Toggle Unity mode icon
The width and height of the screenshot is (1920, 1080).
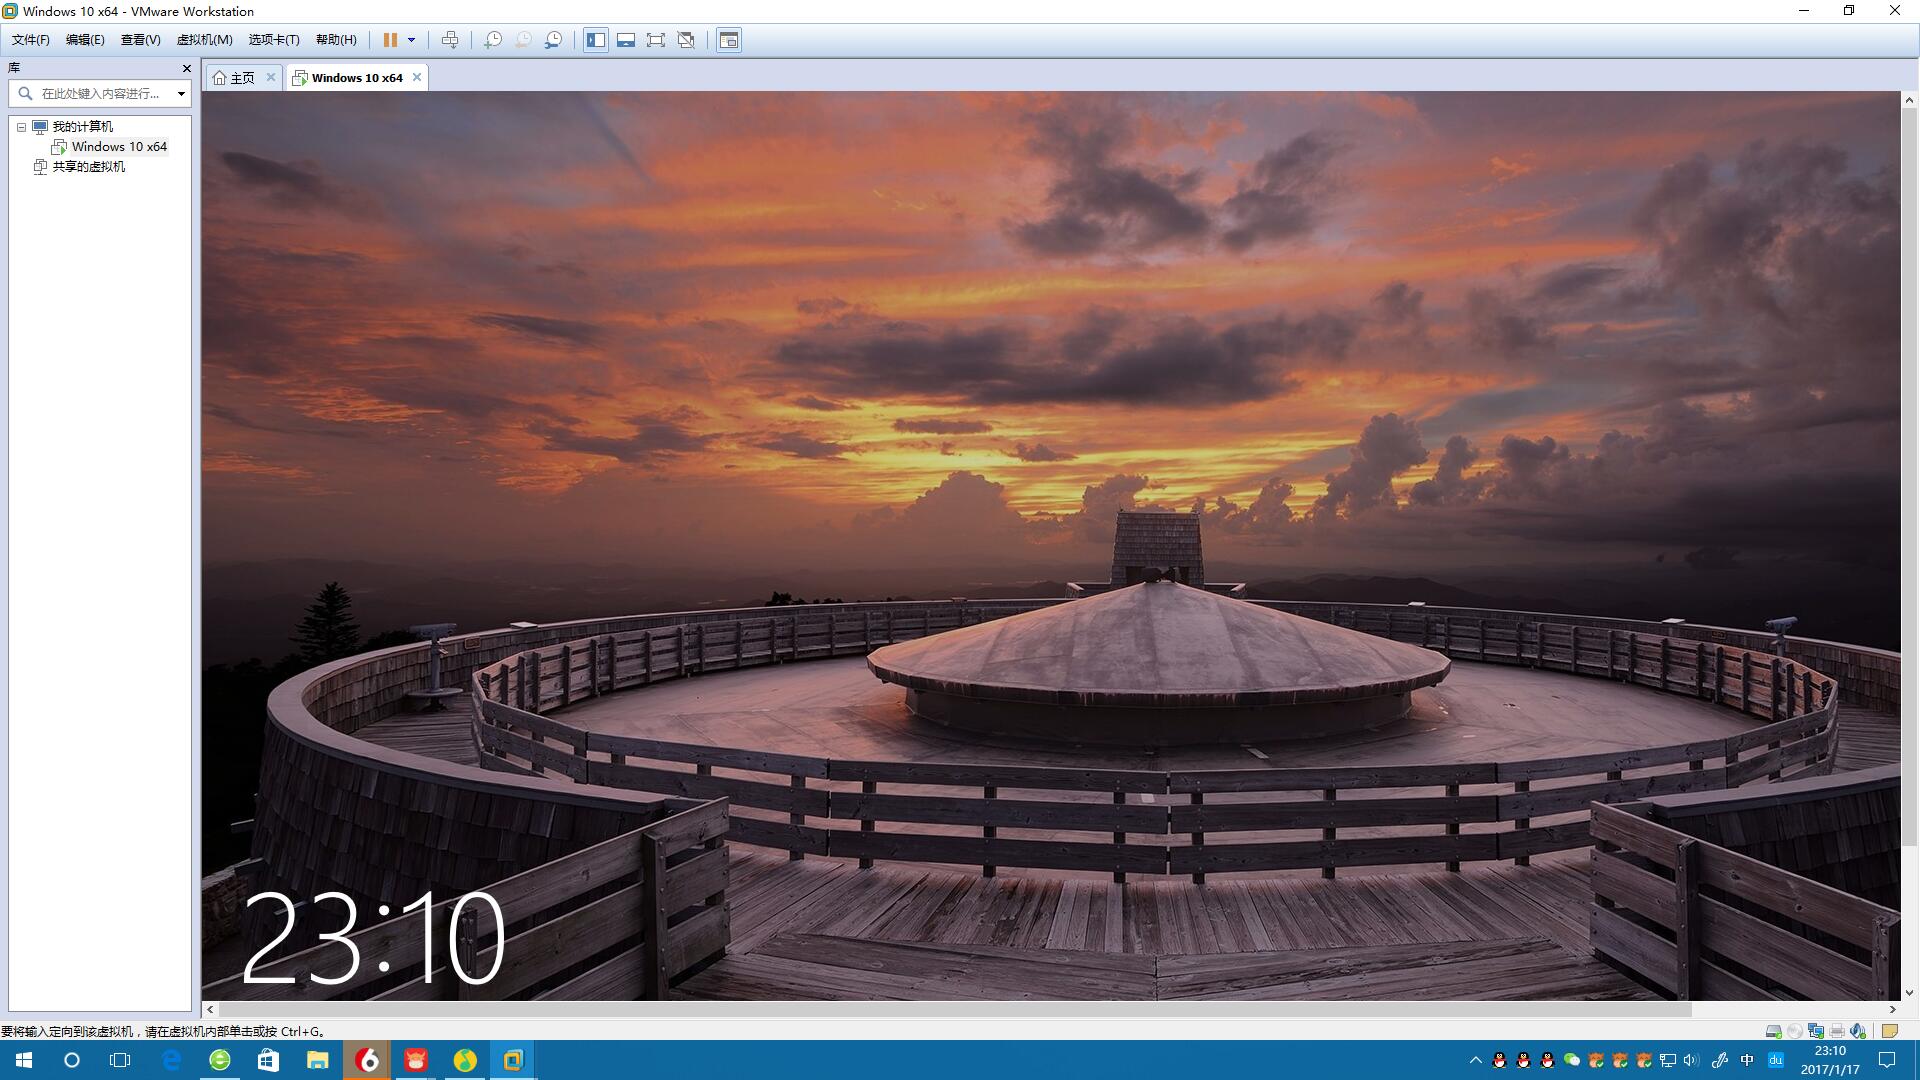(x=686, y=40)
